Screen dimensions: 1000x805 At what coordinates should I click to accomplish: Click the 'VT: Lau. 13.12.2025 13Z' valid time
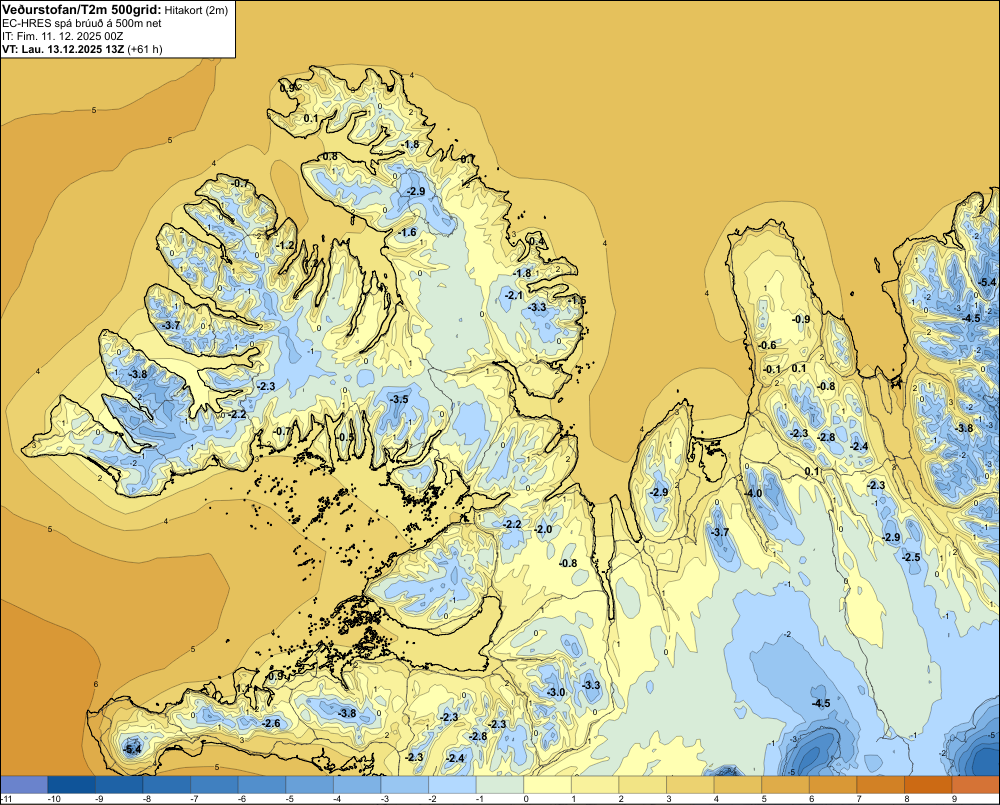click(x=63, y=49)
